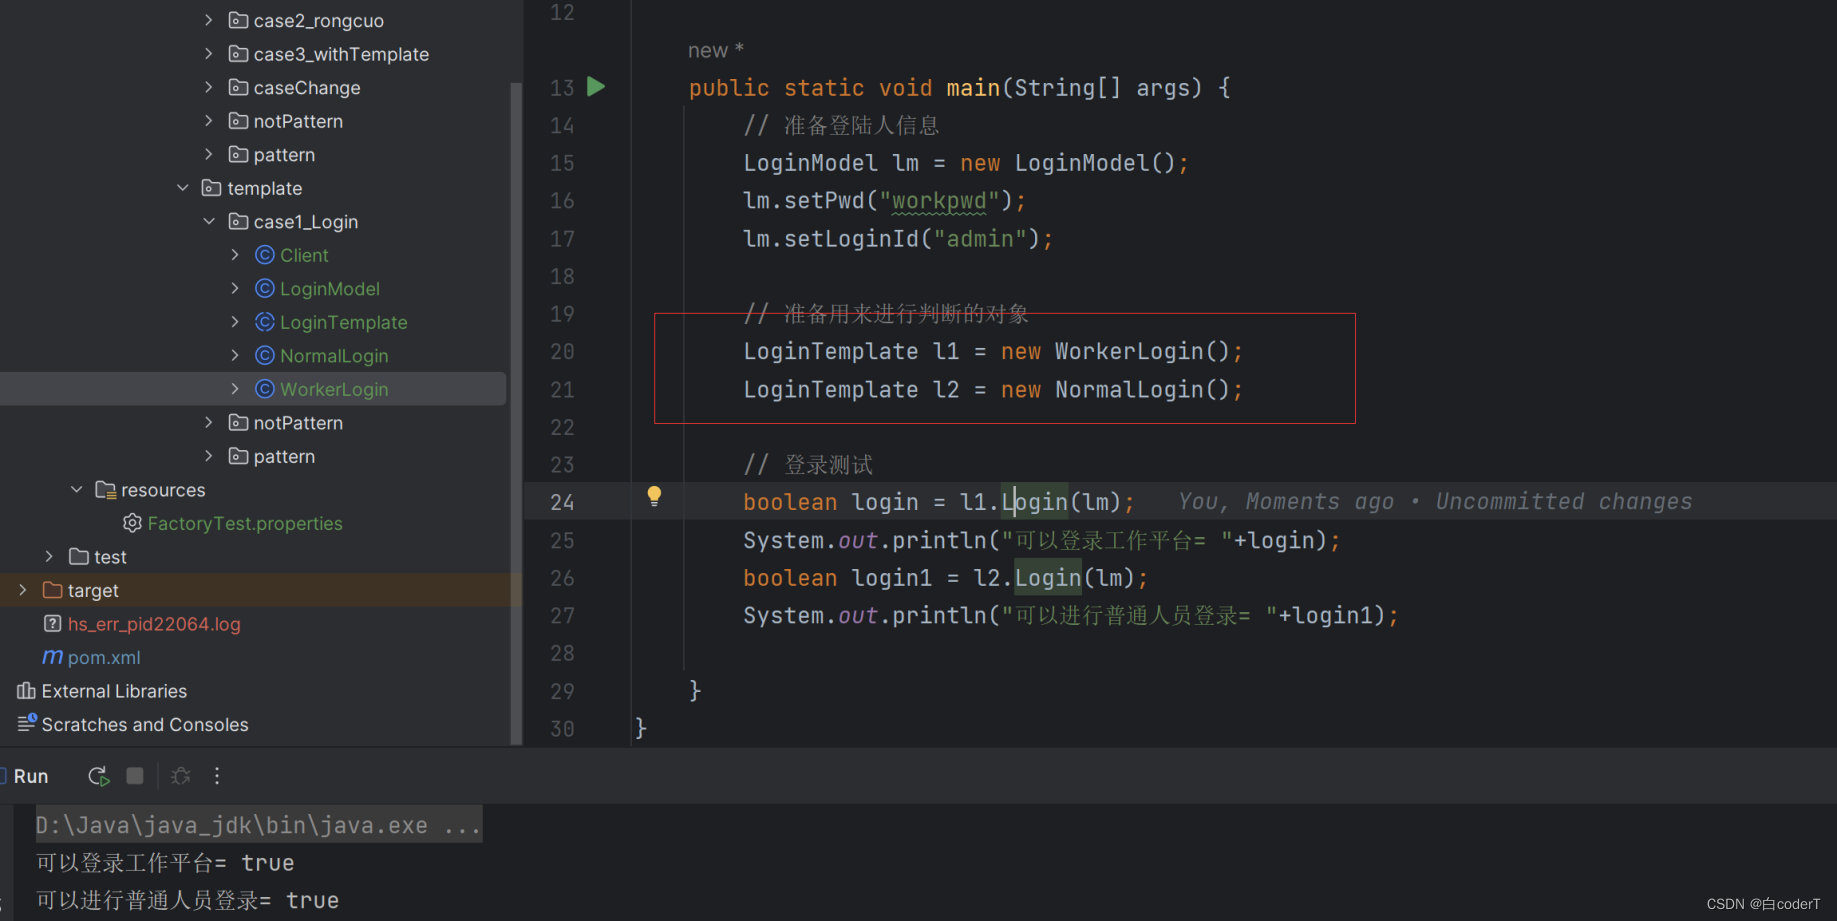
Task: Click console output '可以登录工作平台= true'
Action: pos(165,863)
